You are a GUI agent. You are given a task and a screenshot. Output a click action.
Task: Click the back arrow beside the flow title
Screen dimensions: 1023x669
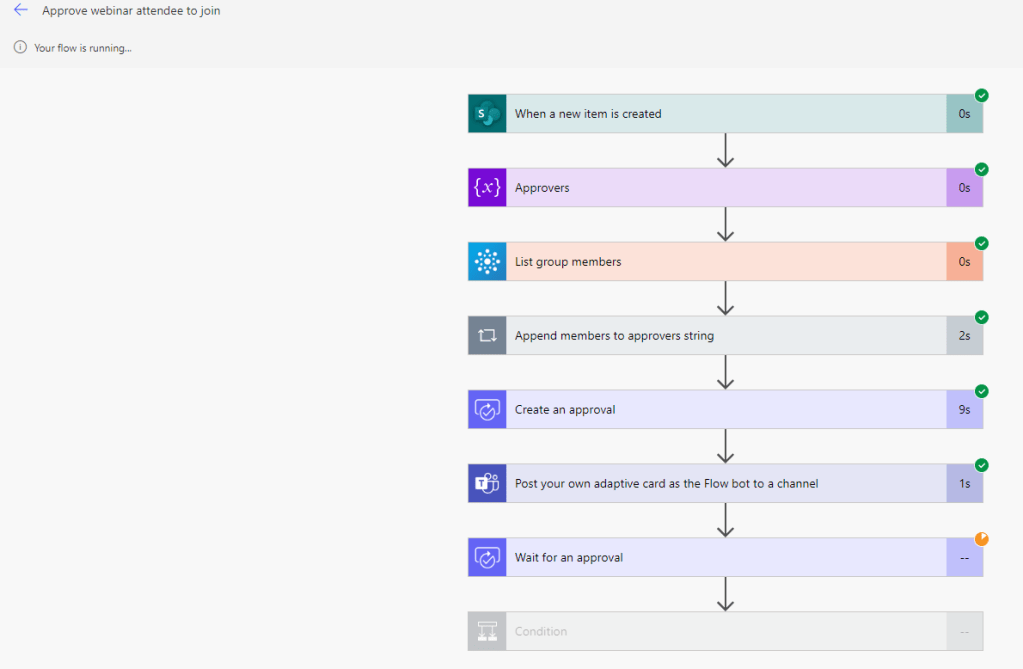[20, 10]
